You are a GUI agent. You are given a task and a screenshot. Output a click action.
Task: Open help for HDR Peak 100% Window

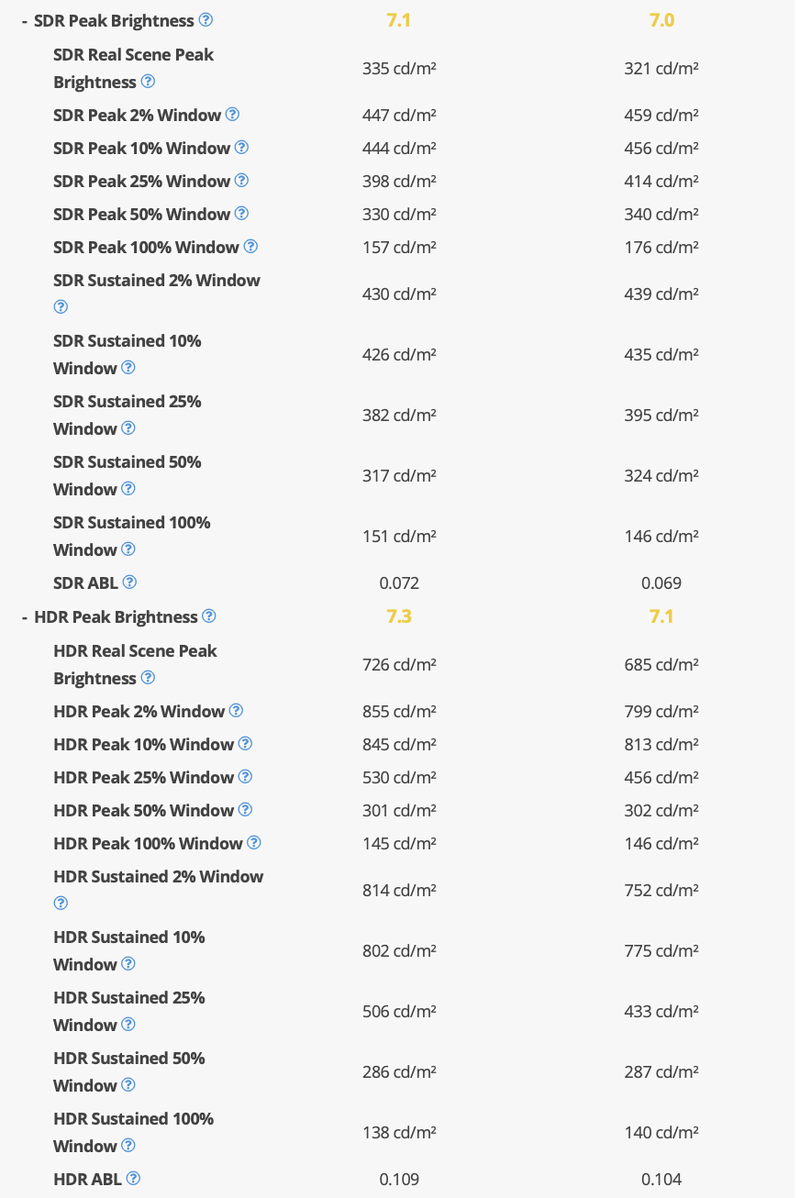point(254,843)
